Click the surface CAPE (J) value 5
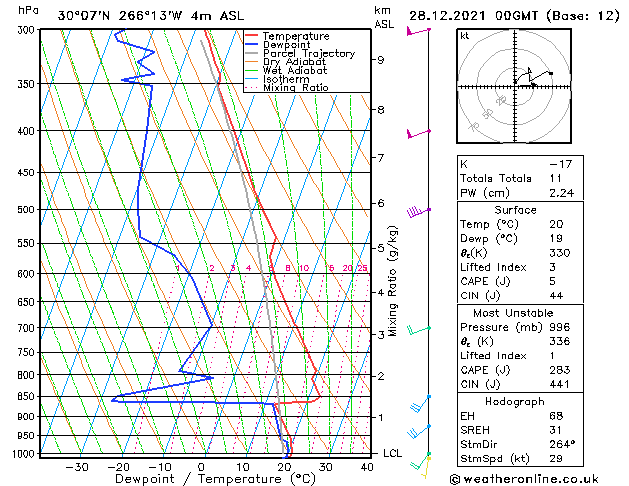The height and width of the screenshot is (486, 629). pos(553,281)
